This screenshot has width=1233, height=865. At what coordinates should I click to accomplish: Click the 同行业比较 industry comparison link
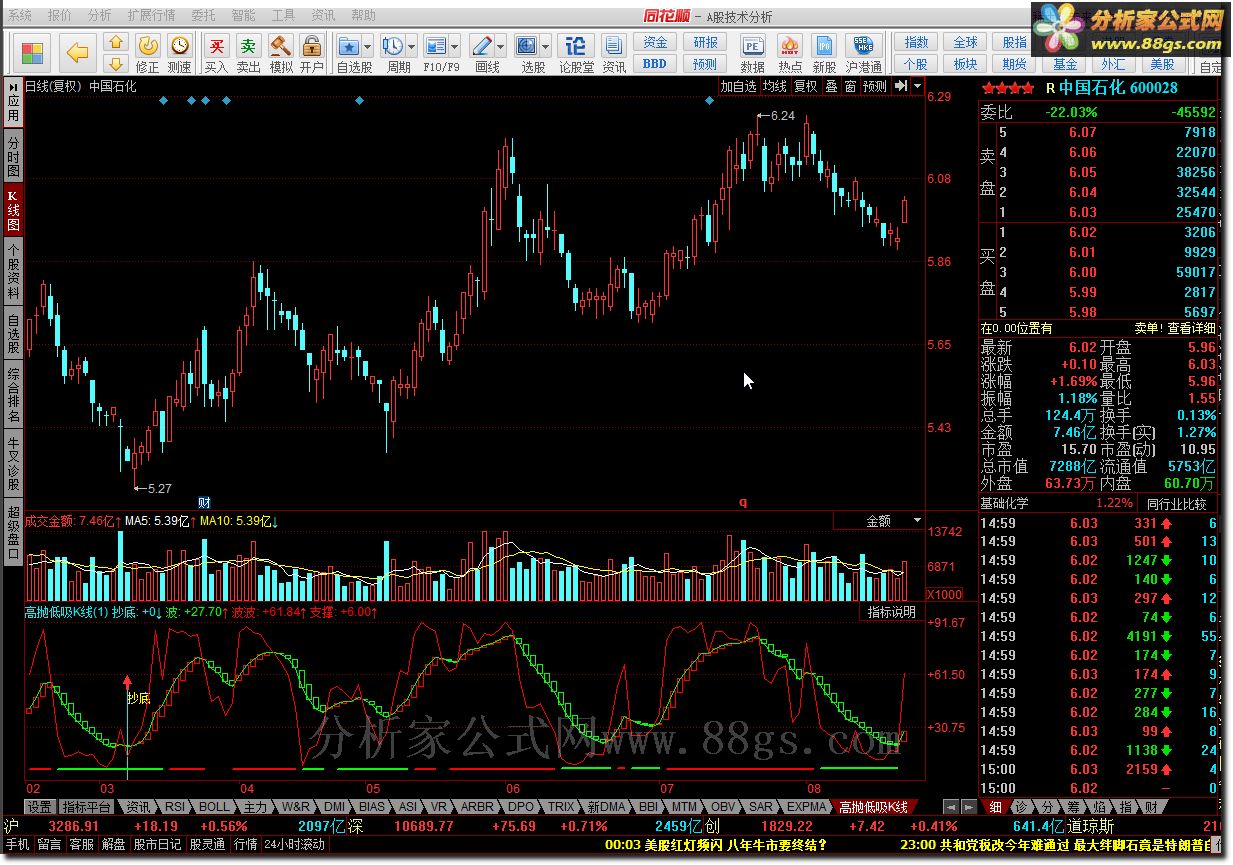1176,503
